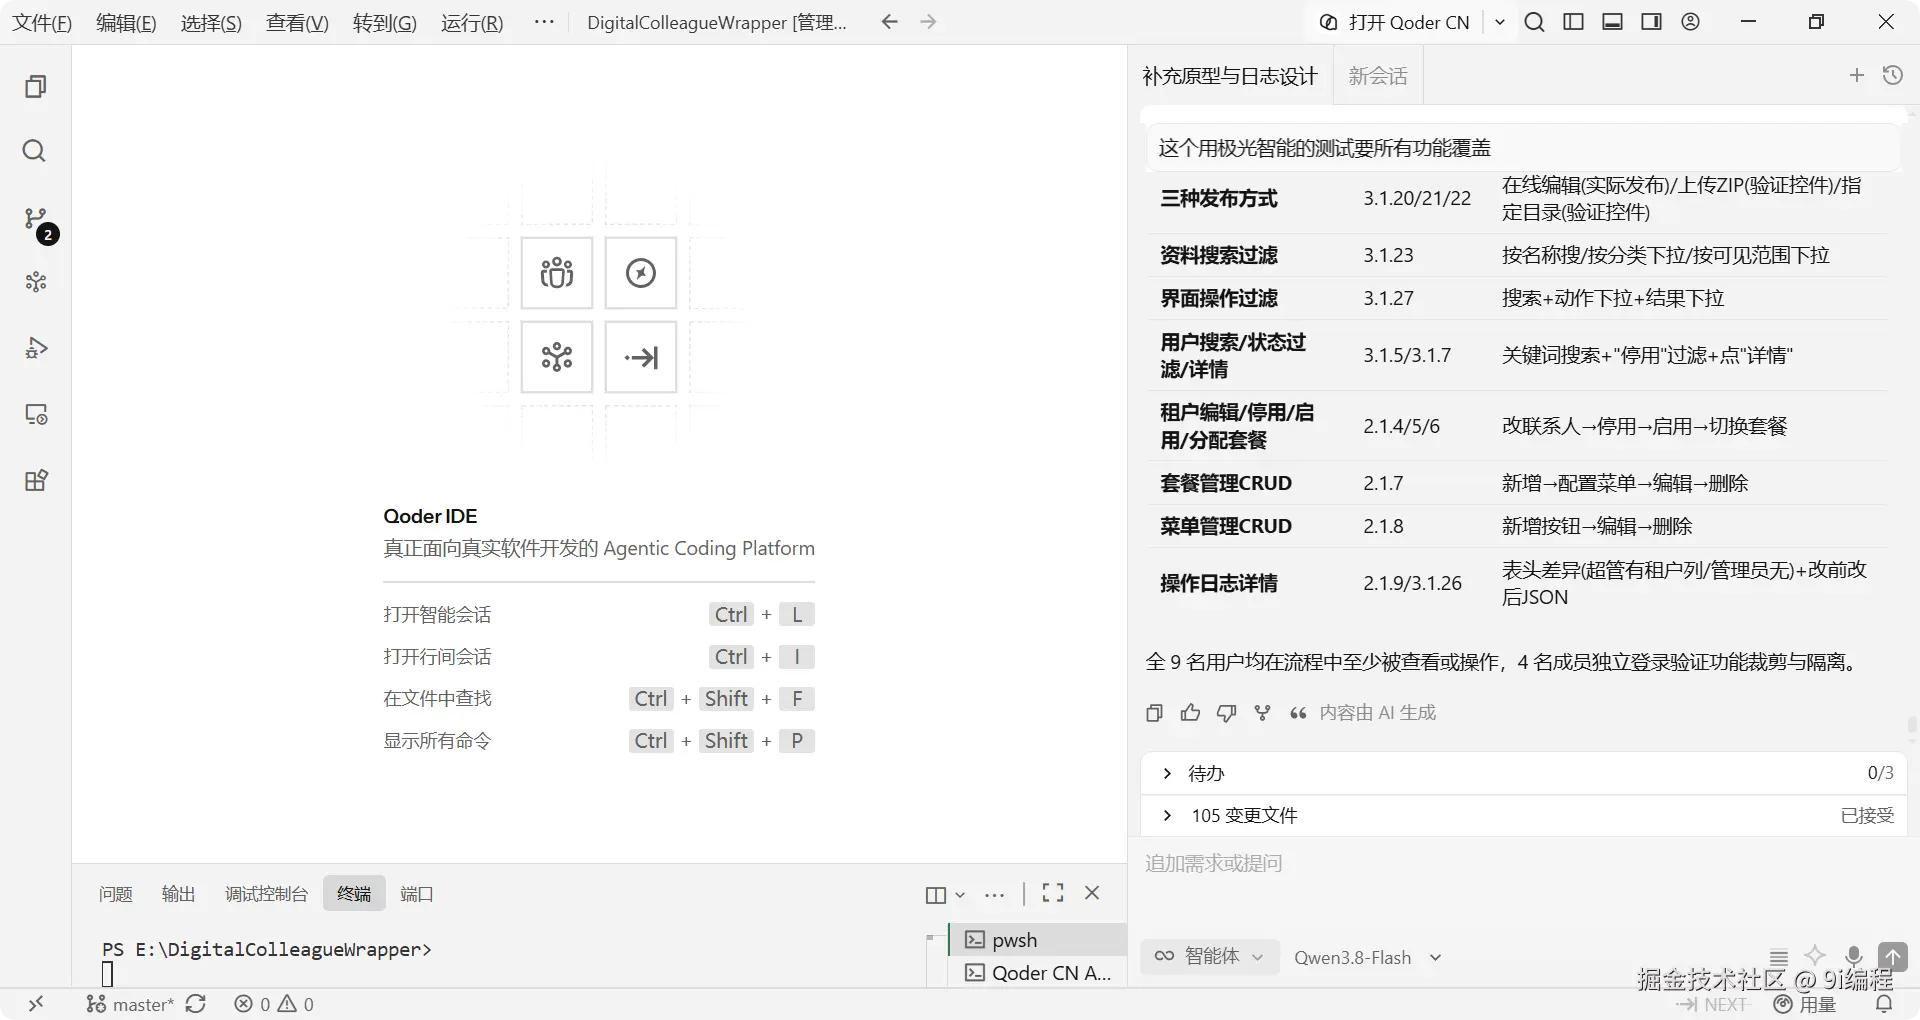1920x1020 pixels.
Task: Close the terminal panel
Action: coord(1092,893)
